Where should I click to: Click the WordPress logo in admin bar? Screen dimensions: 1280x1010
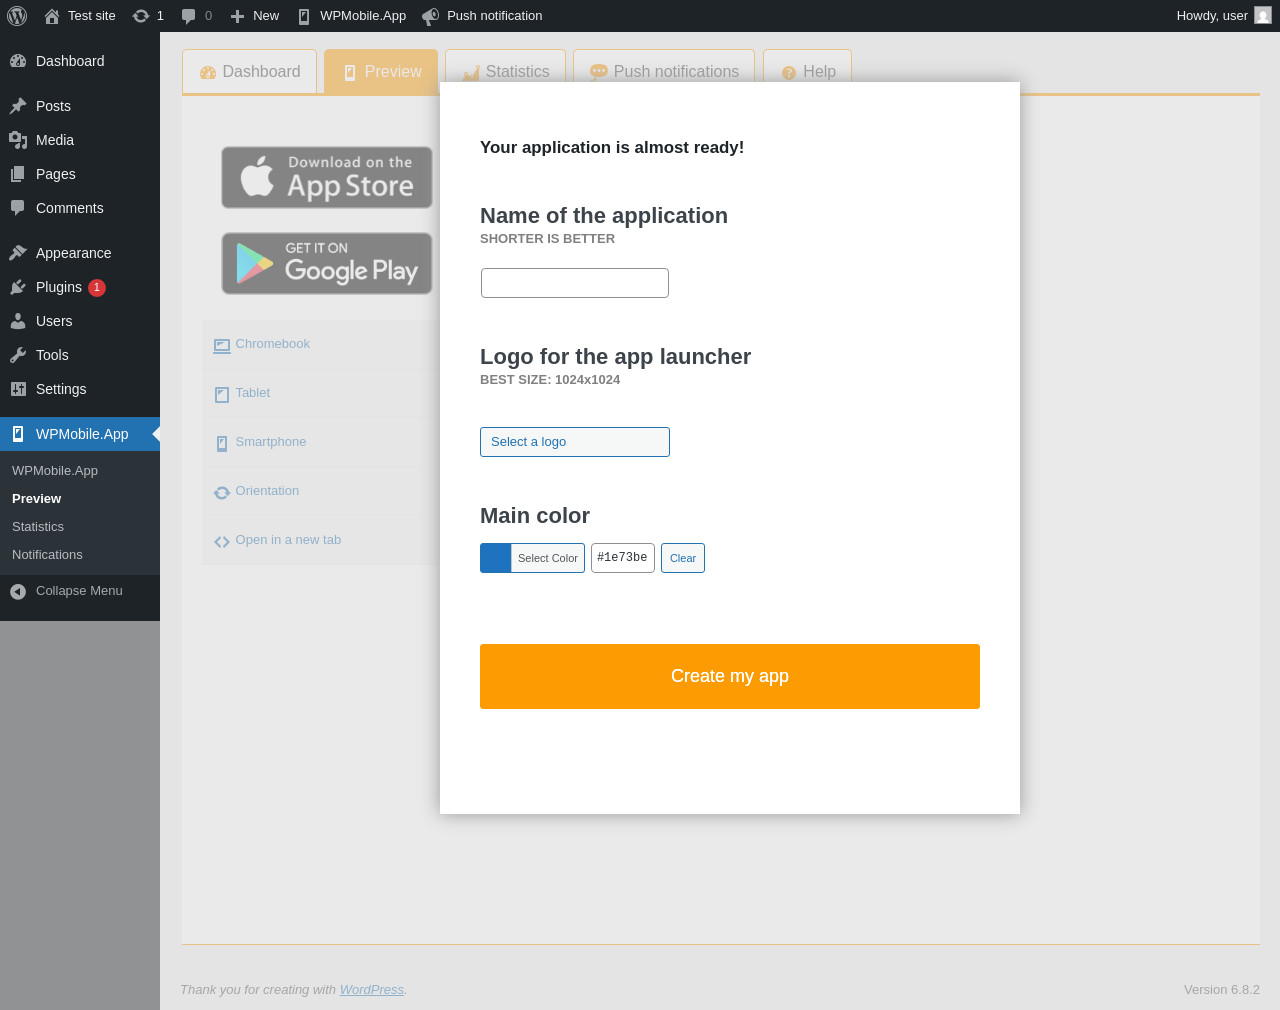click(x=17, y=16)
